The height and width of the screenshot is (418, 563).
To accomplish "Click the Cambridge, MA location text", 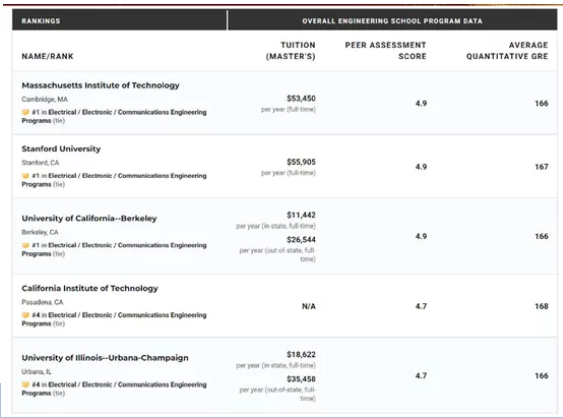I will click(x=45, y=99).
